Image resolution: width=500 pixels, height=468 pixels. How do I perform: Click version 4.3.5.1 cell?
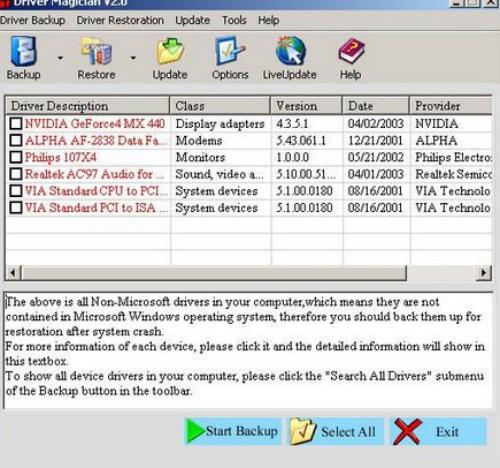point(292,124)
